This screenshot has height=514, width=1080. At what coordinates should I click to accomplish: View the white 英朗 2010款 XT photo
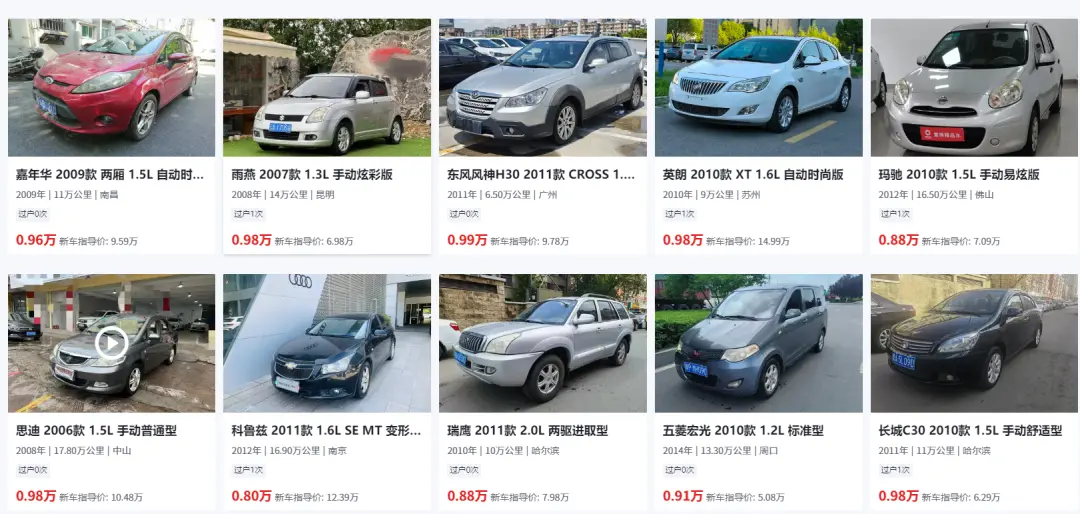tap(758, 88)
